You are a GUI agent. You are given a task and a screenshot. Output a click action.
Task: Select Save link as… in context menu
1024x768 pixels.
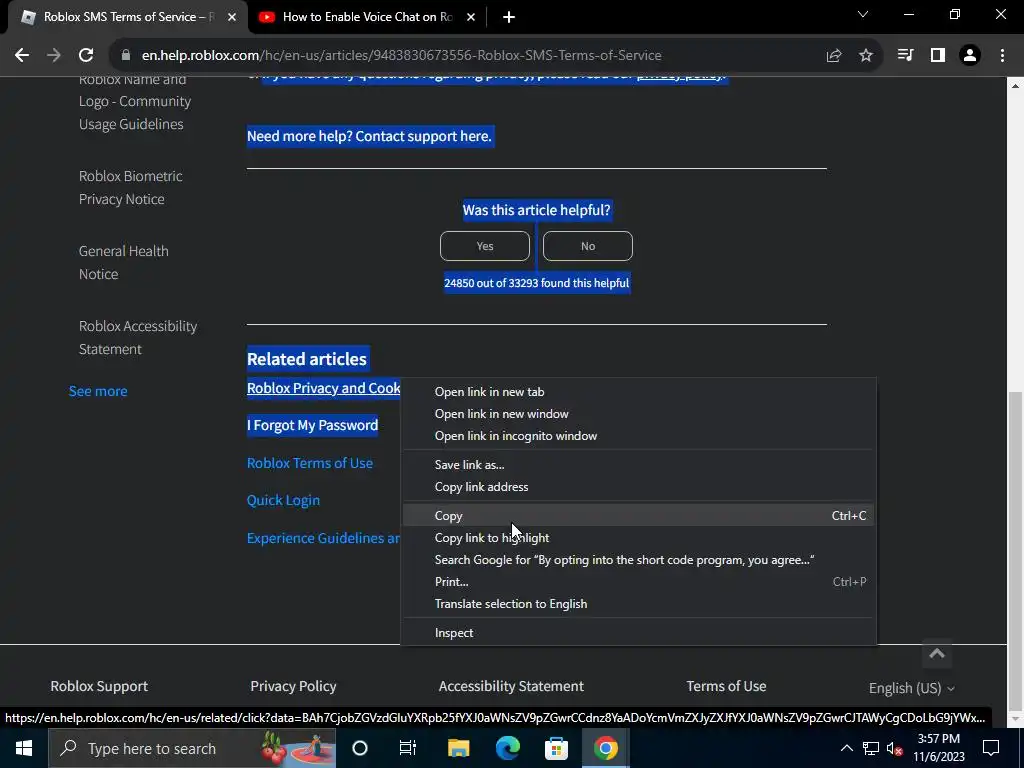[638, 465]
